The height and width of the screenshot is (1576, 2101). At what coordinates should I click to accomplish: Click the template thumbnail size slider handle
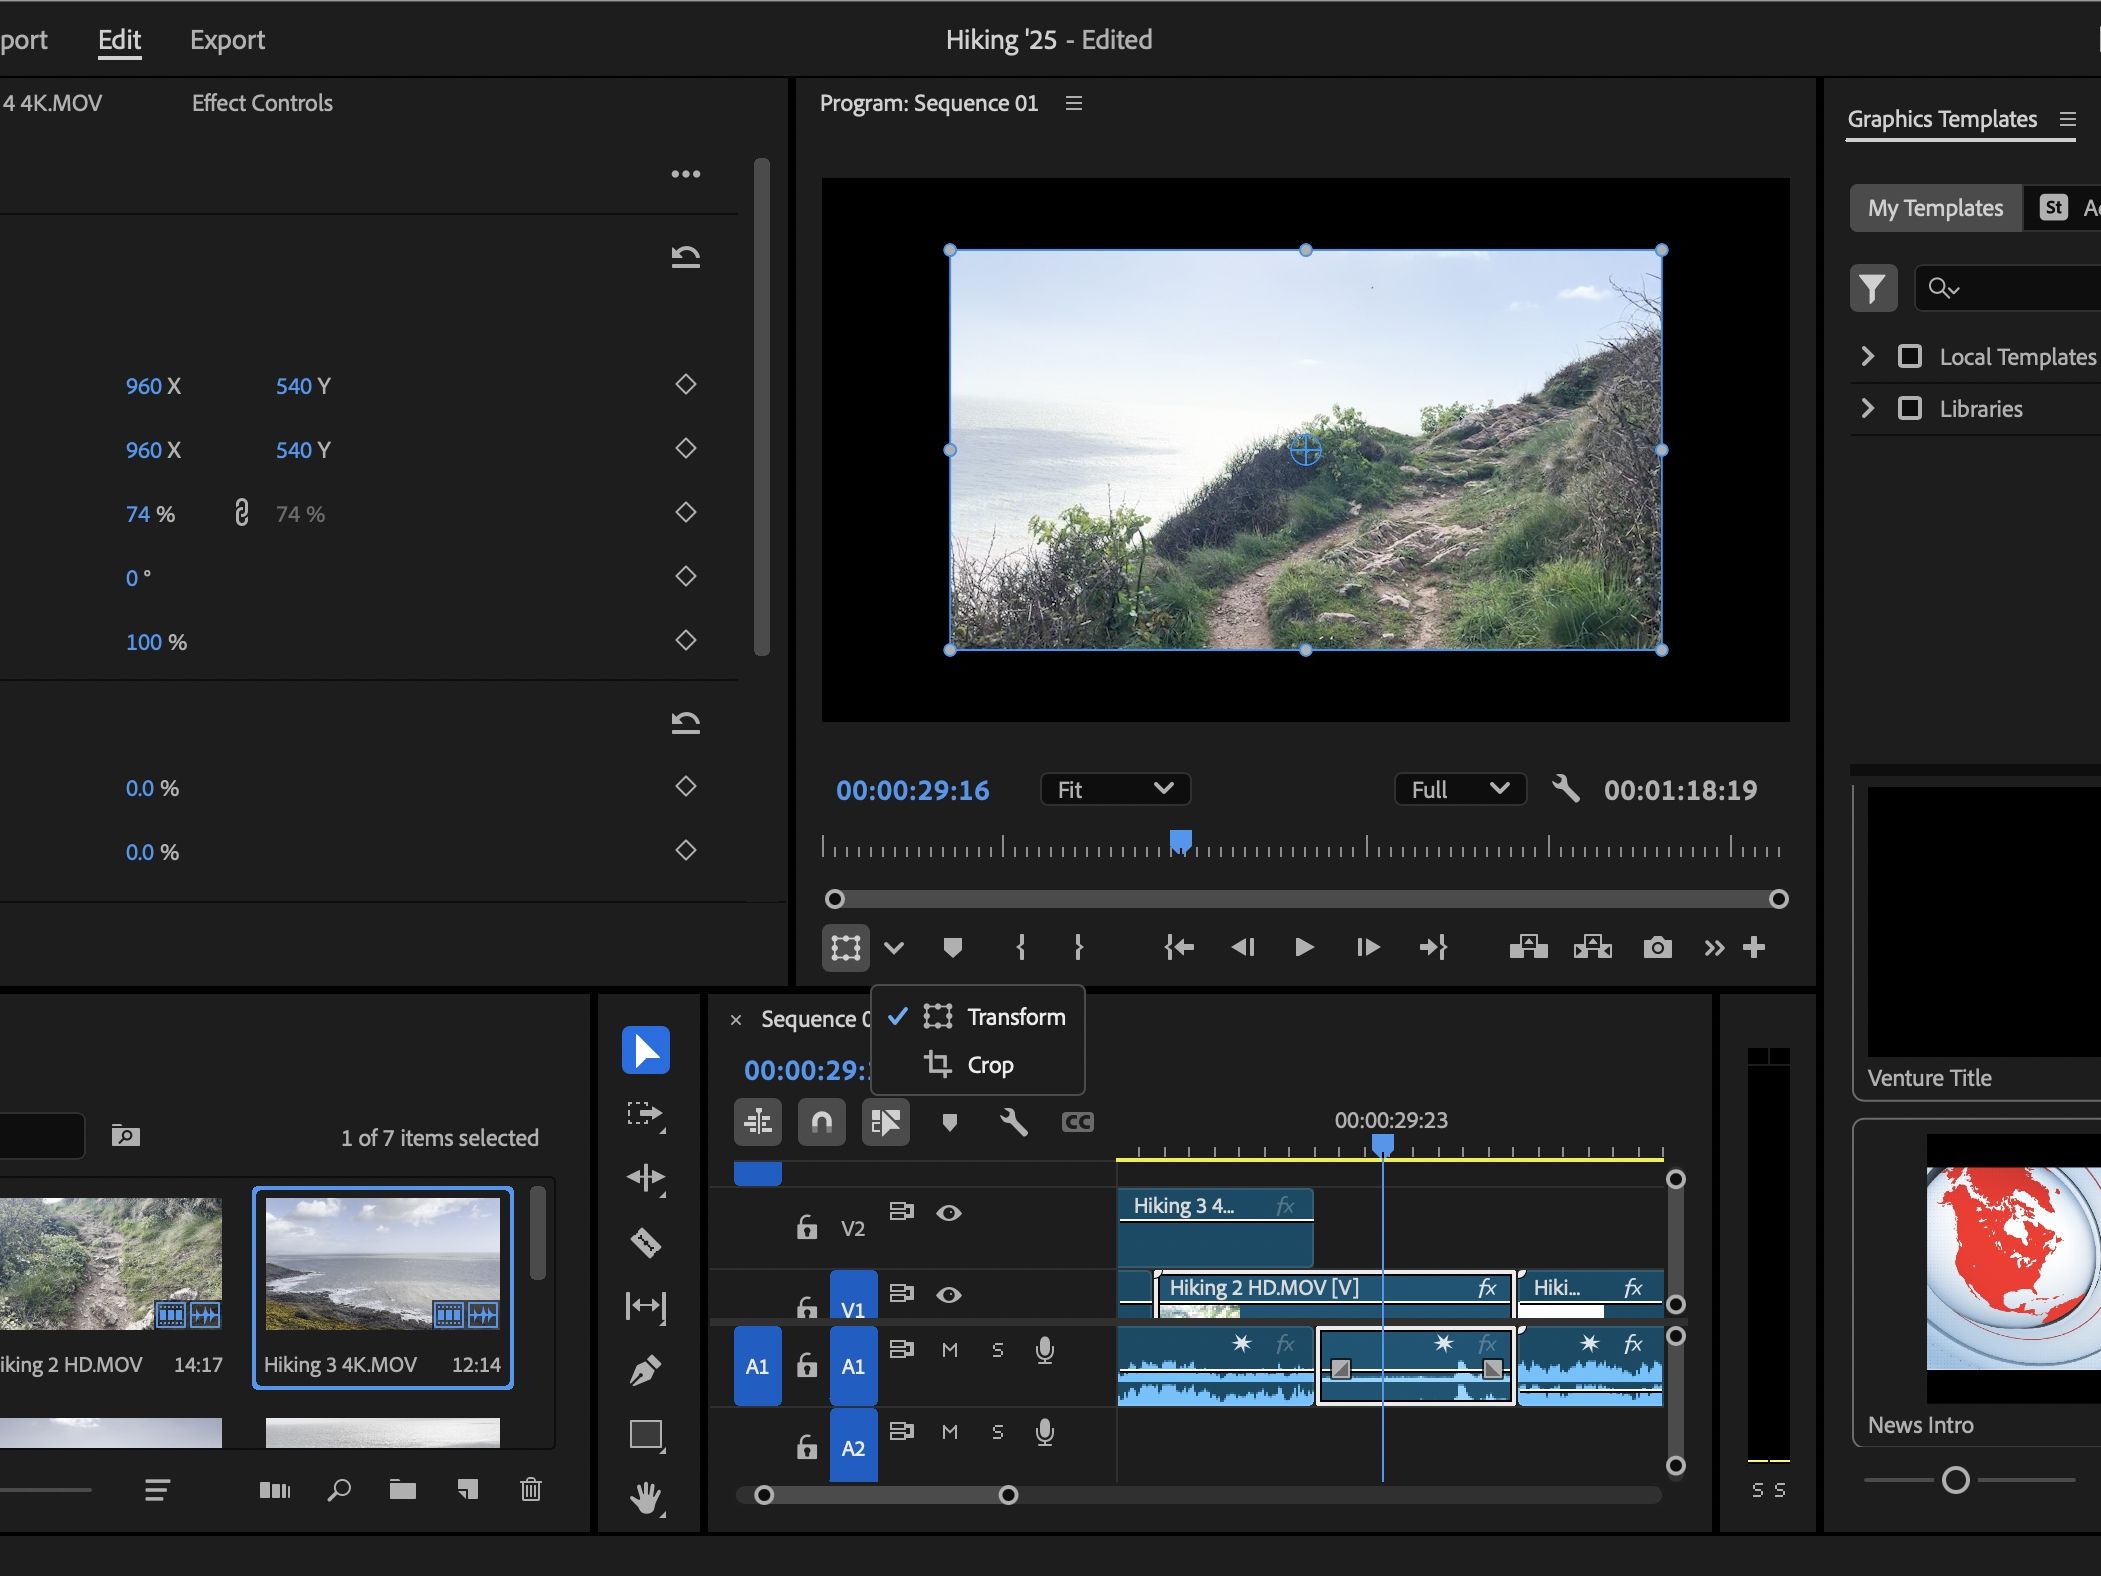pos(1955,1480)
